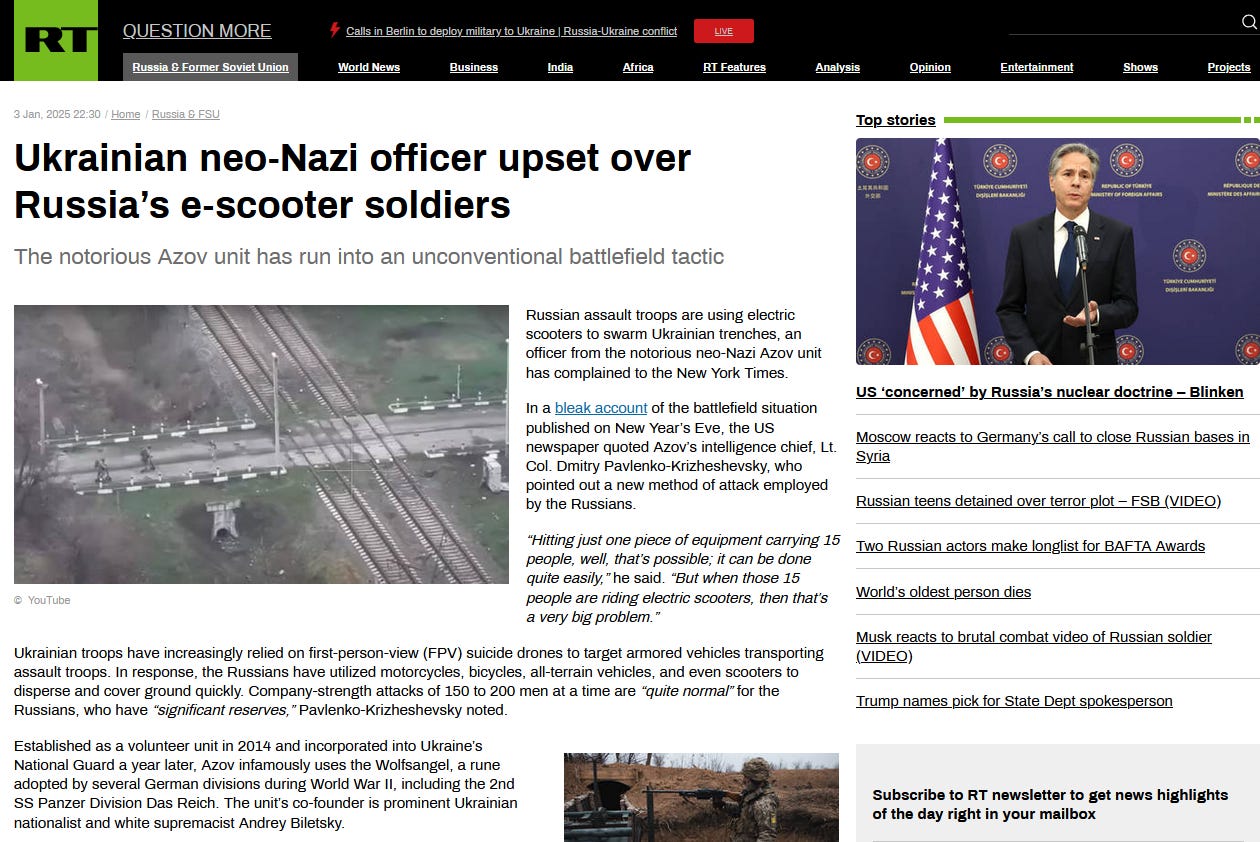Viewport: 1260px width, 842px height.
Task: Select Russia & Former Soviet Union tab
Action: click(210, 67)
